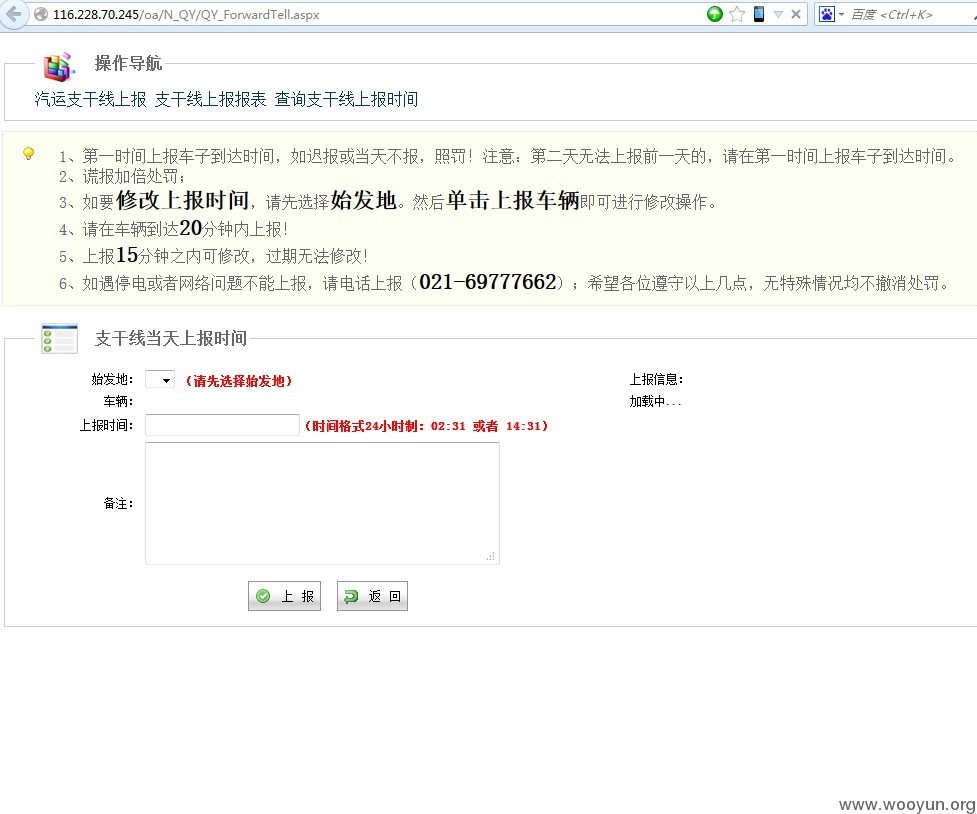Image resolution: width=977 pixels, height=814 pixels.
Task: Open the 支干线上报报表 link
Action: click(x=211, y=99)
